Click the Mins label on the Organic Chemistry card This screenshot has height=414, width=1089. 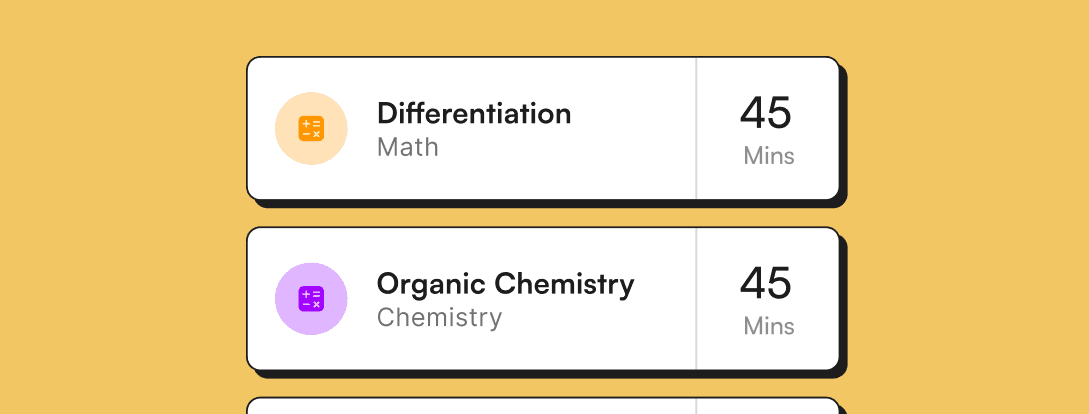point(769,326)
